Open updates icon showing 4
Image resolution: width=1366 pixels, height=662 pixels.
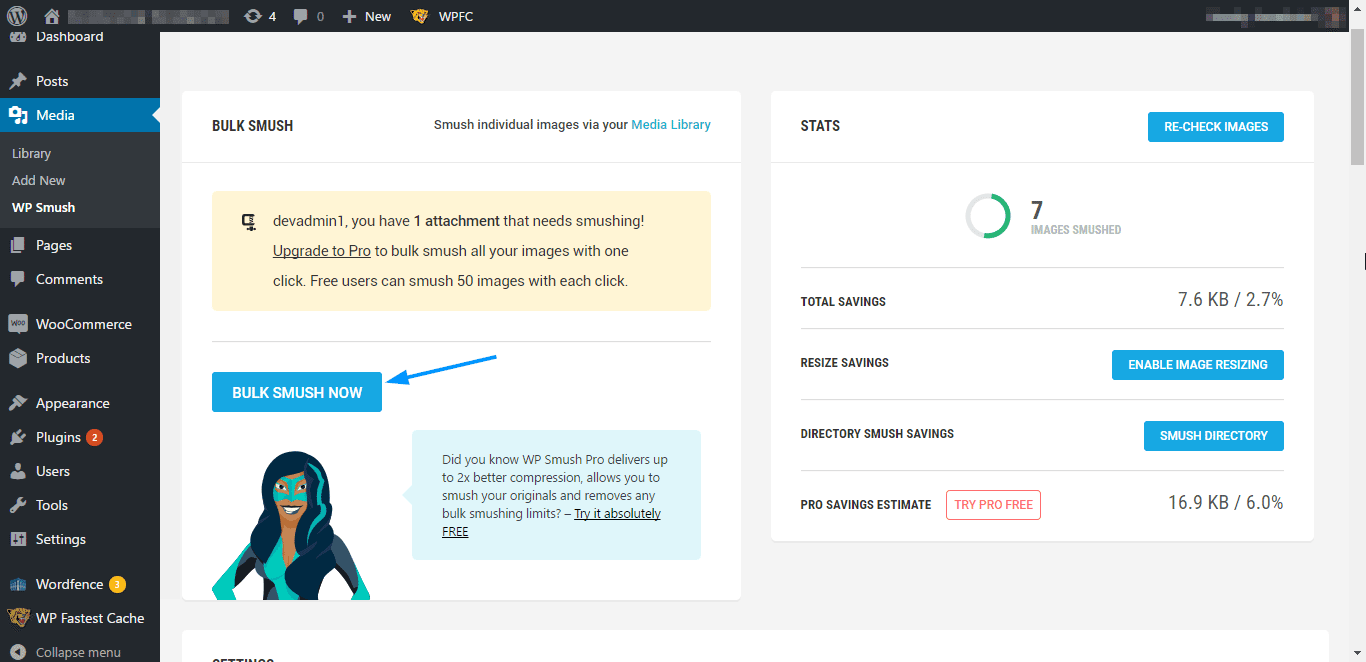pos(253,16)
